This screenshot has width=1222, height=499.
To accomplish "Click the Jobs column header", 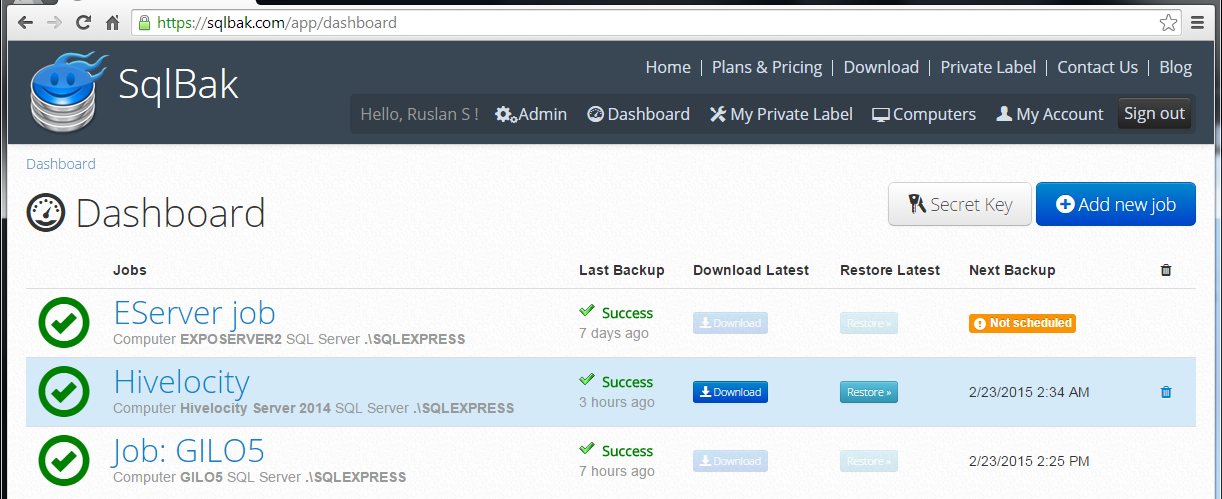I will click(130, 270).
